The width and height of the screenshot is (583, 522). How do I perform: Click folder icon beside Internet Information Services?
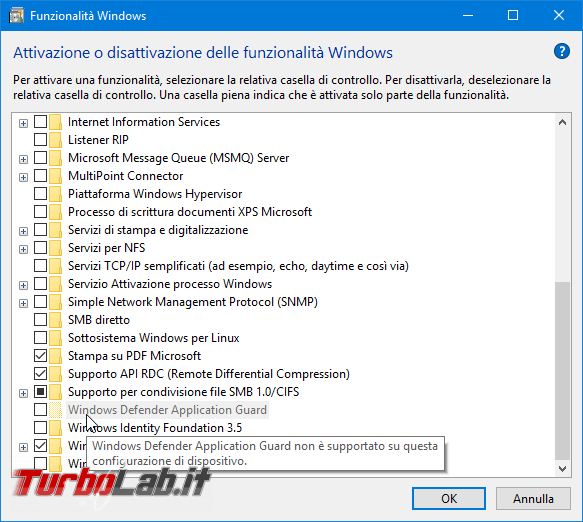(x=55, y=122)
